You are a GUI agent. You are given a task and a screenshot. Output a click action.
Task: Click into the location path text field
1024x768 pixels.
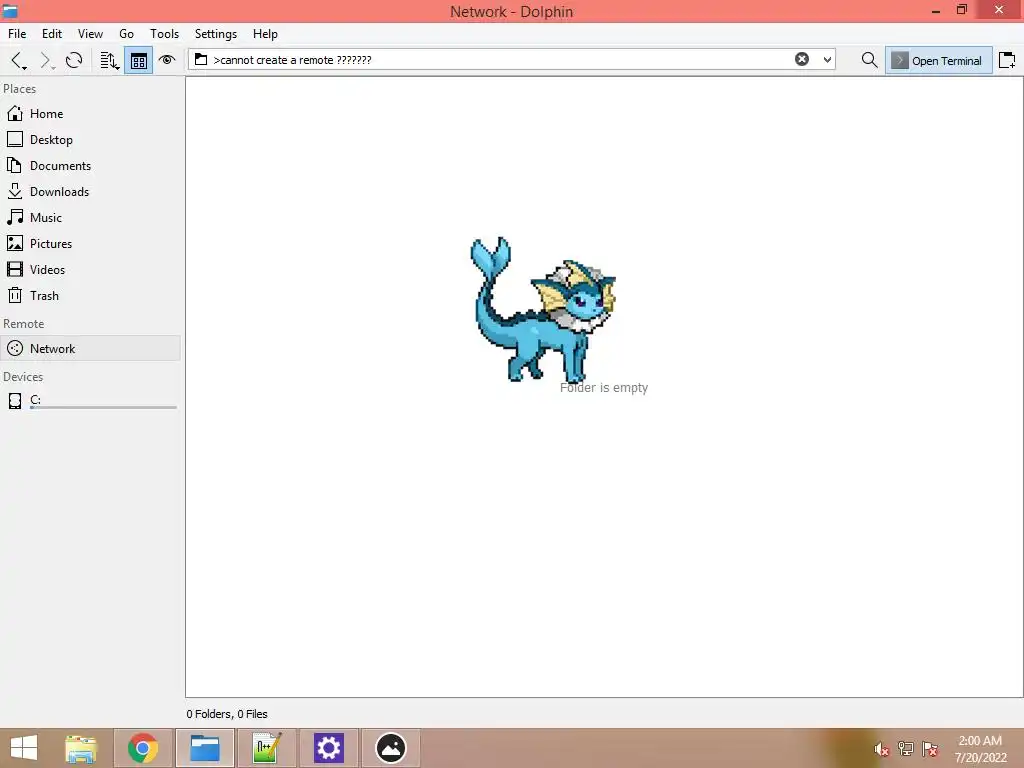[503, 59]
